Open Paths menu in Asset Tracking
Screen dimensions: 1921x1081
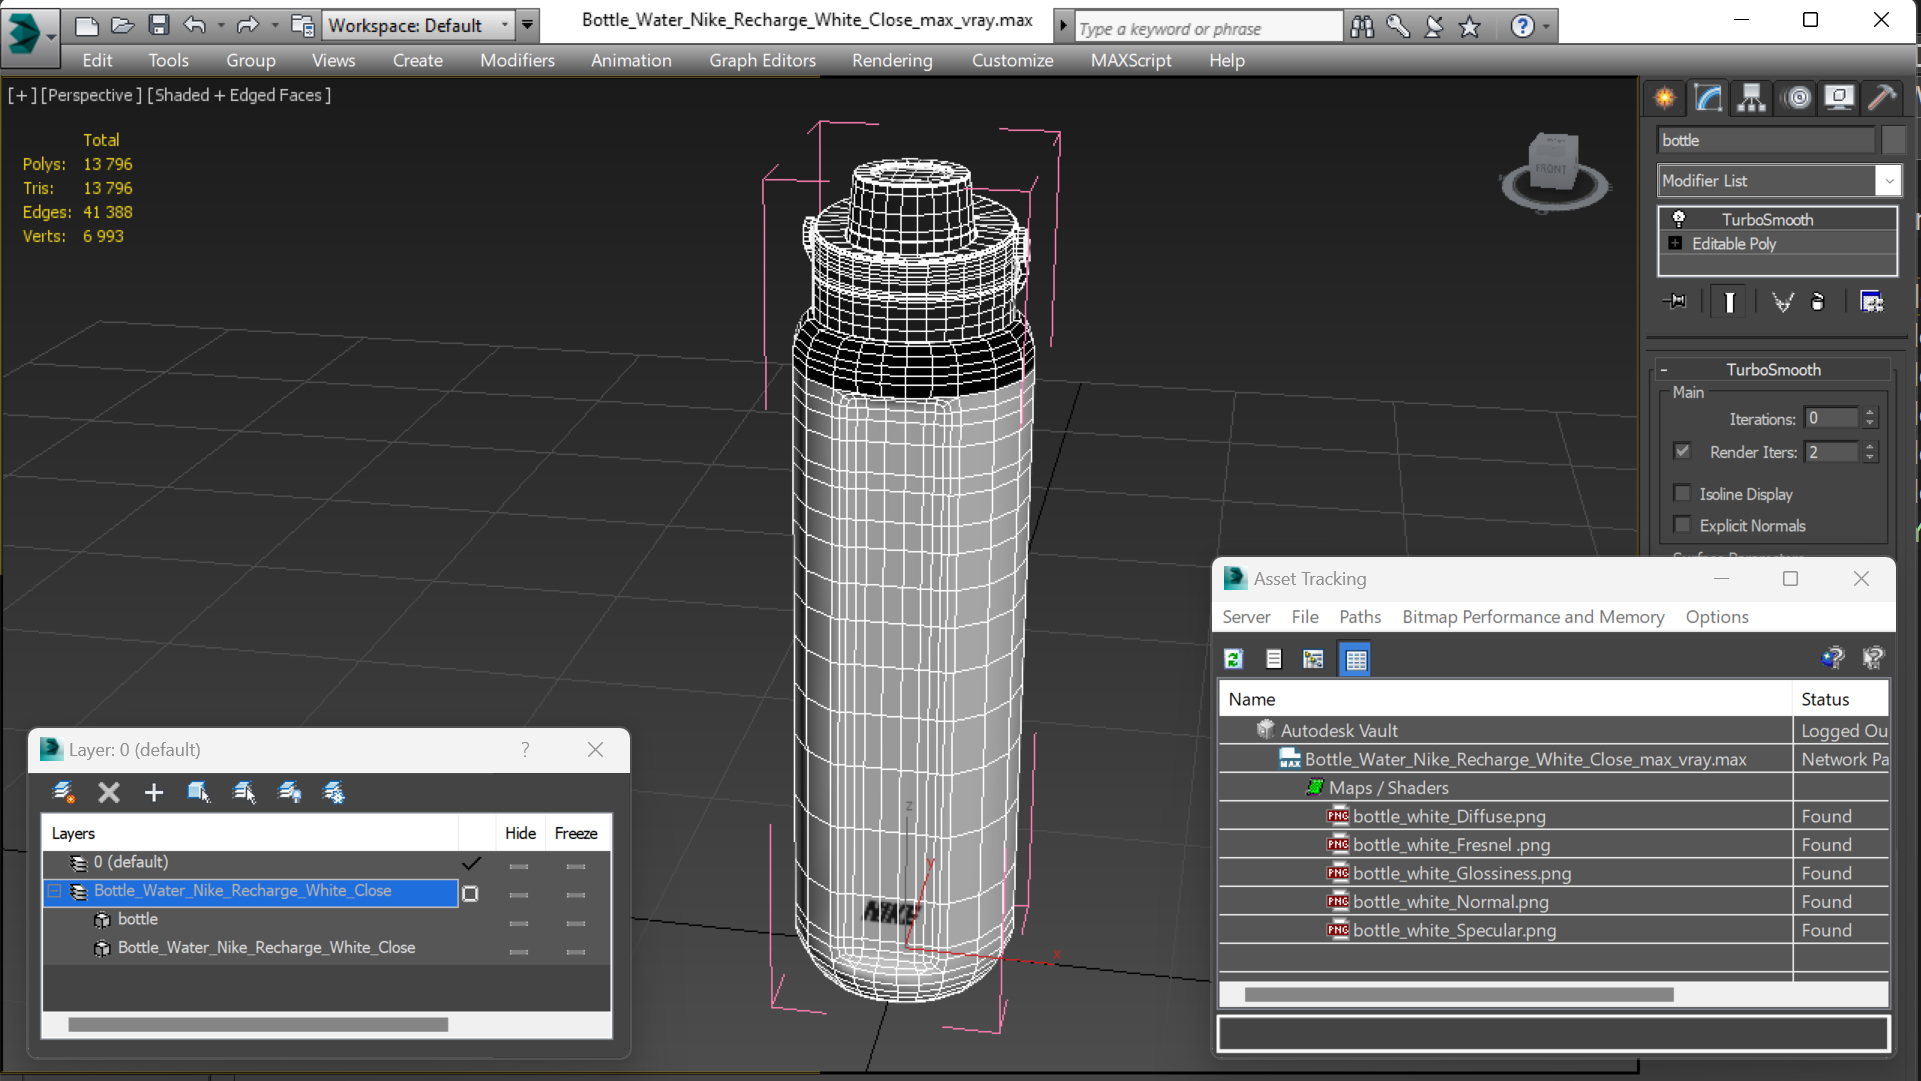point(1359,617)
